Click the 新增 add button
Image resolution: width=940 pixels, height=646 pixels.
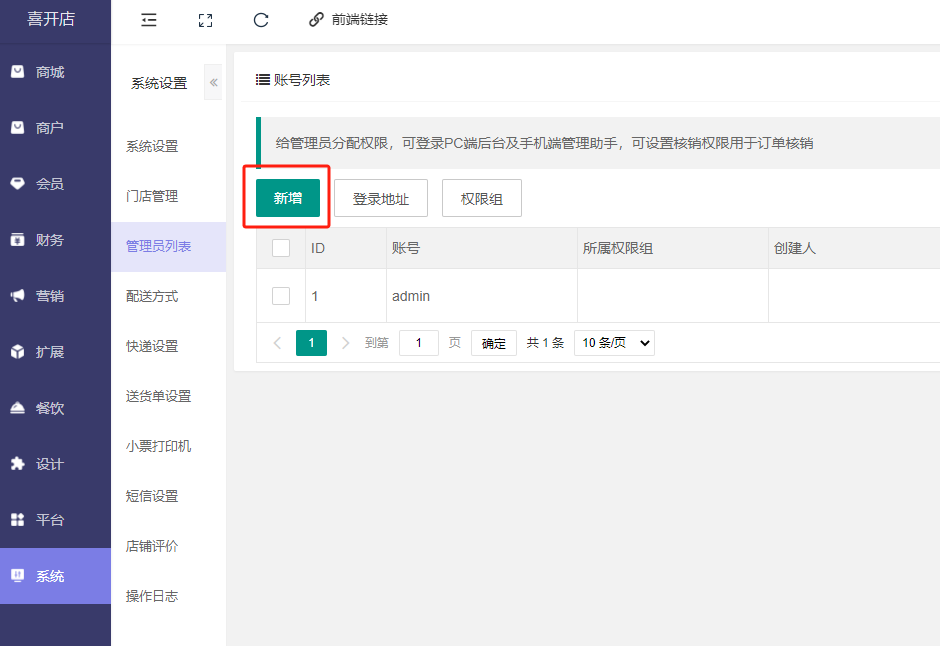point(288,198)
